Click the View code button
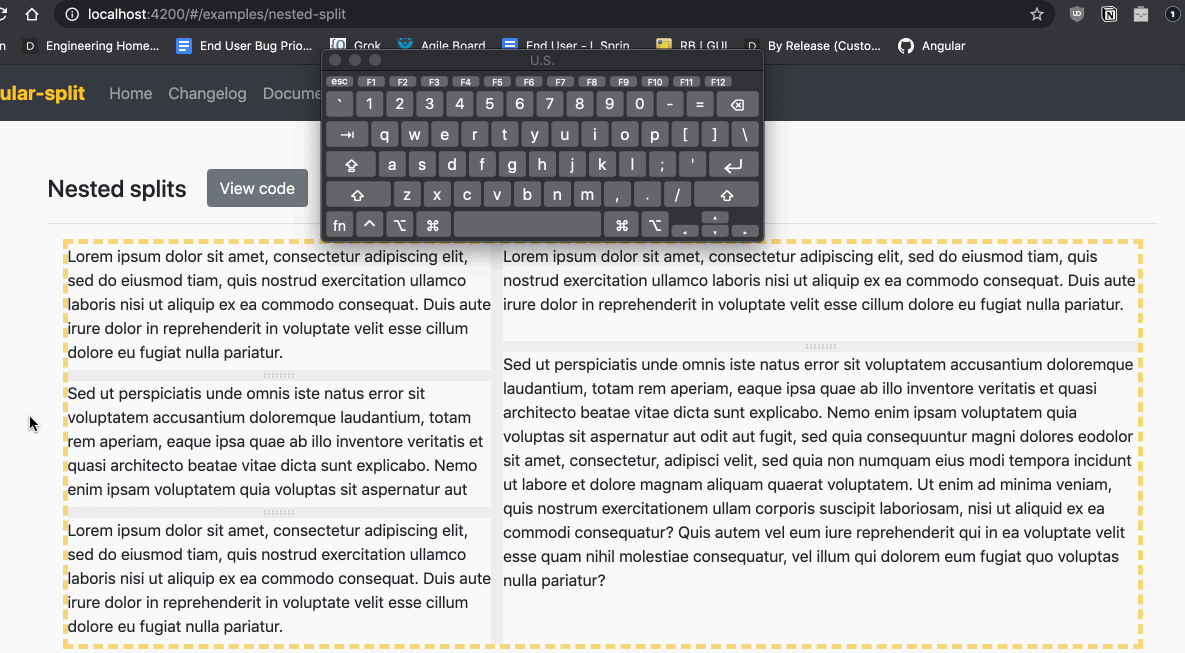 coord(257,188)
